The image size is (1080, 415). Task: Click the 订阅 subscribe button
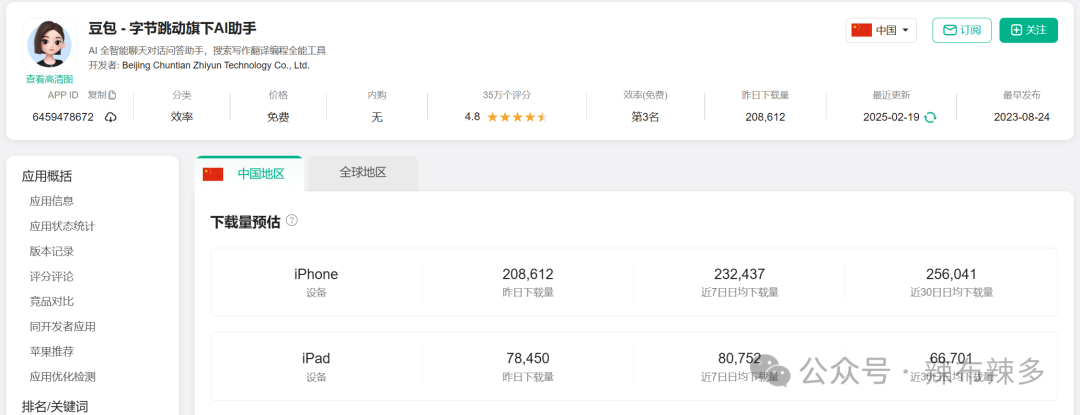tap(961, 30)
